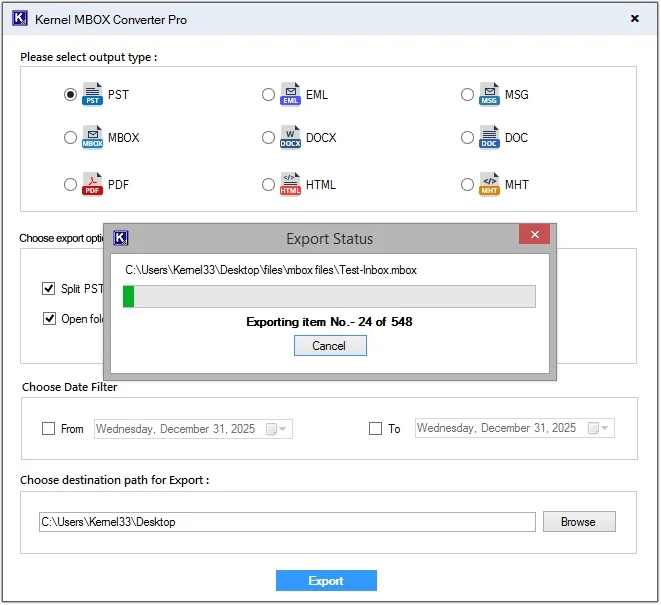Viewport: 661px width, 605px height.
Task: Cancel the export in progress
Action: 330,345
